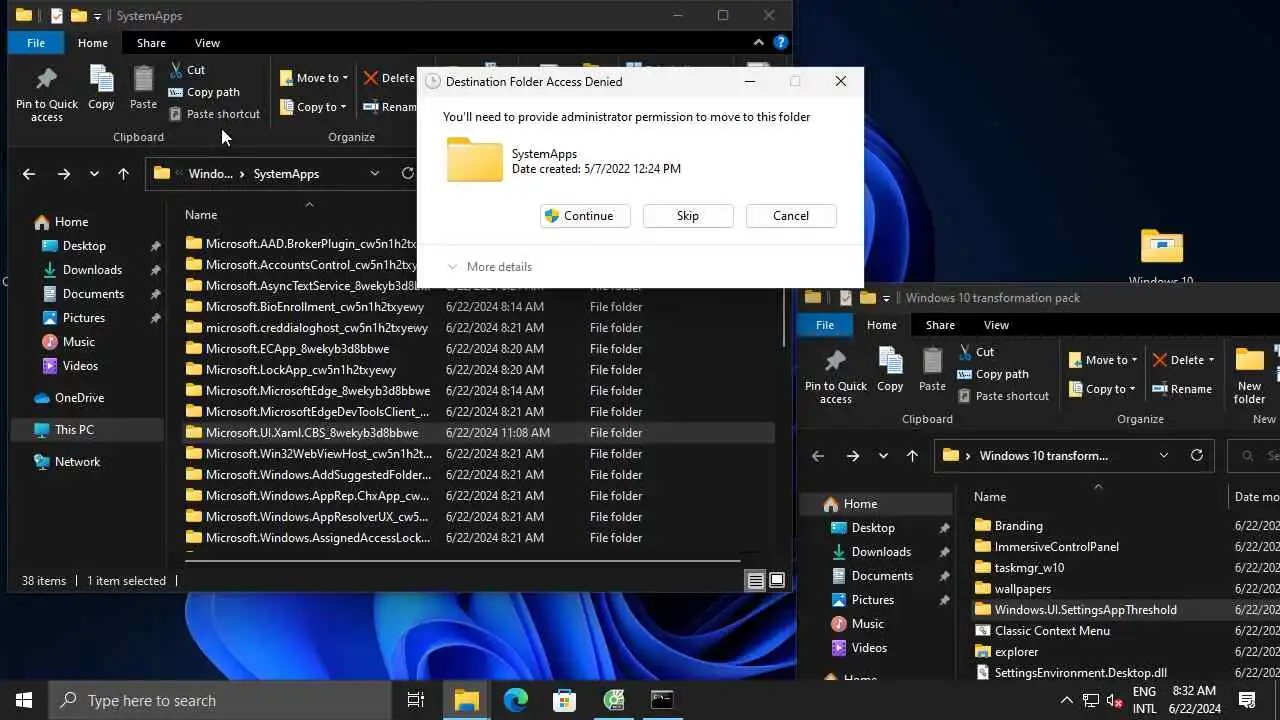
Task: Show hidden system tray icons
Action: pyautogui.click(x=1066, y=700)
